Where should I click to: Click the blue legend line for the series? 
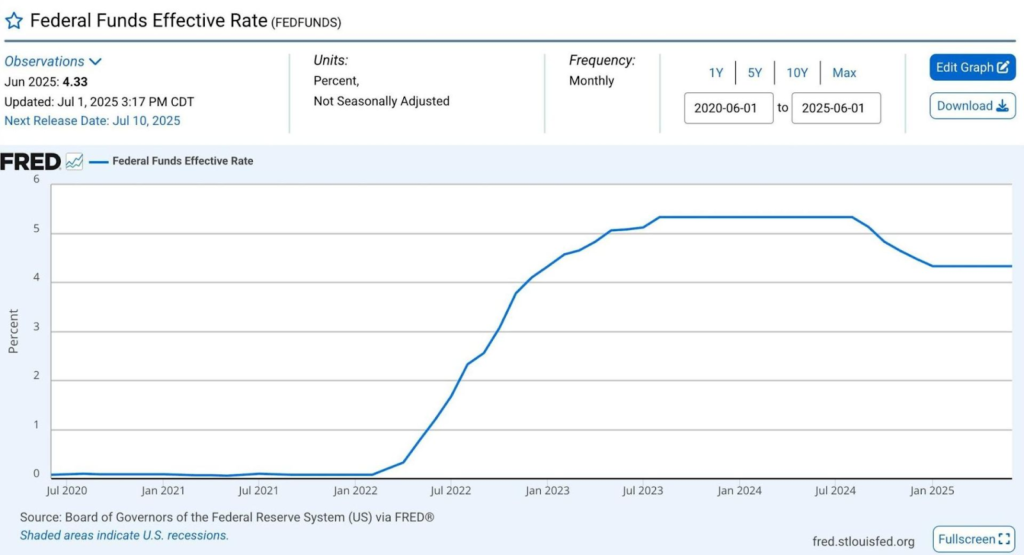pos(98,161)
